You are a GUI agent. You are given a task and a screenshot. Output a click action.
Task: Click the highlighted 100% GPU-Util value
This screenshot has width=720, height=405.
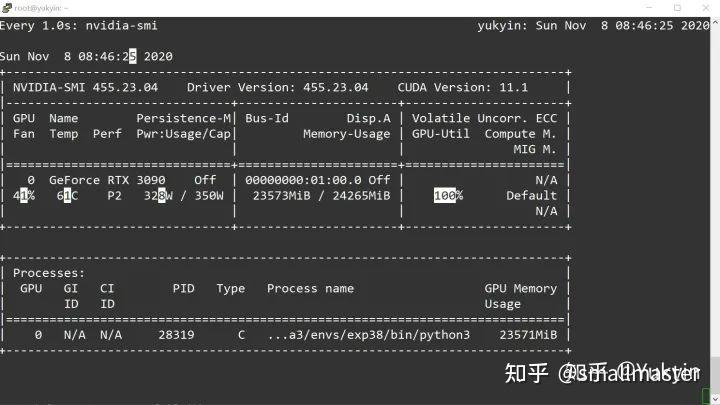tap(448, 196)
